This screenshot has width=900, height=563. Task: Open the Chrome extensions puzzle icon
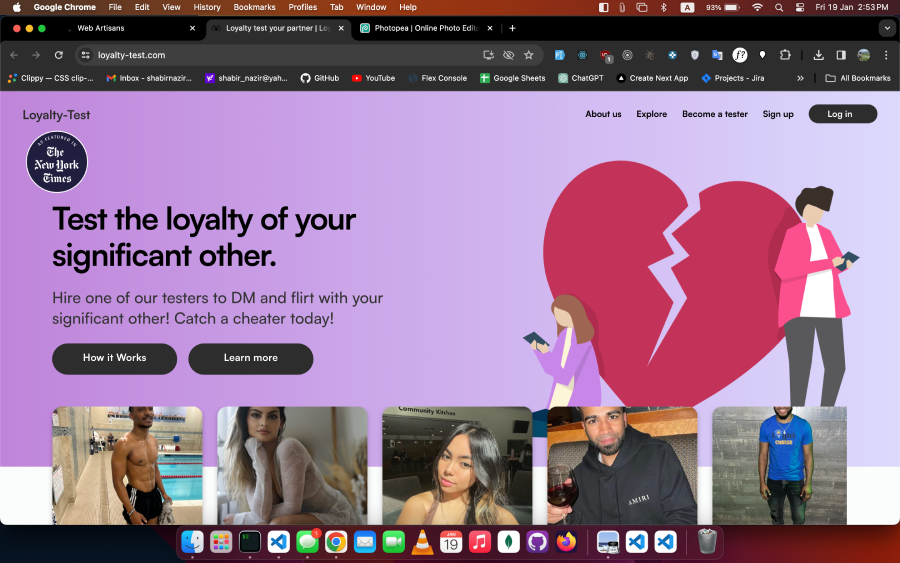(x=785, y=55)
